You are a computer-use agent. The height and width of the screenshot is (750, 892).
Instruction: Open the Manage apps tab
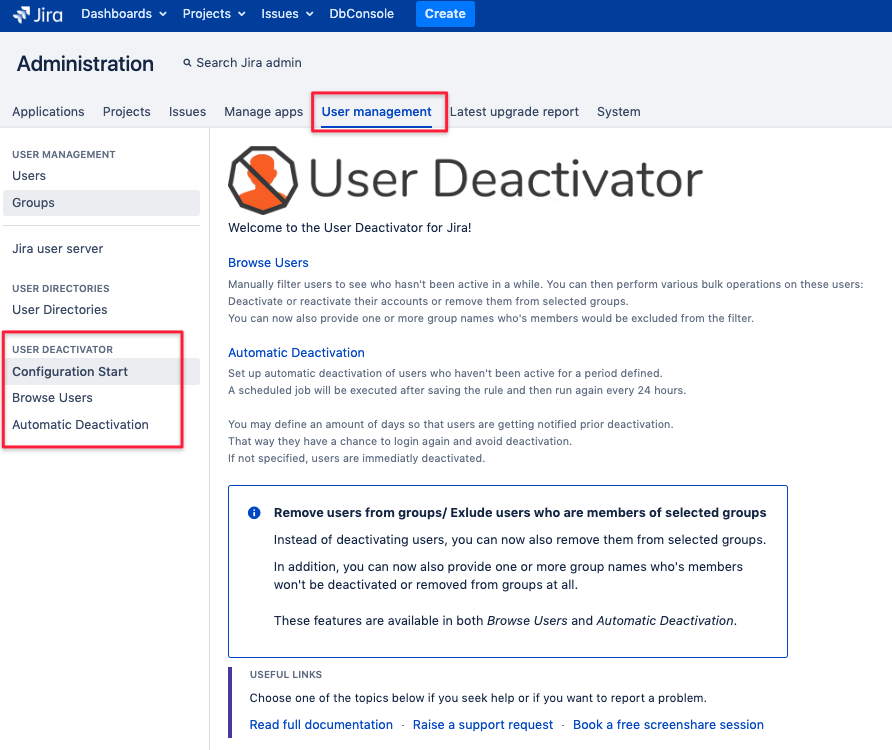point(263,112)
